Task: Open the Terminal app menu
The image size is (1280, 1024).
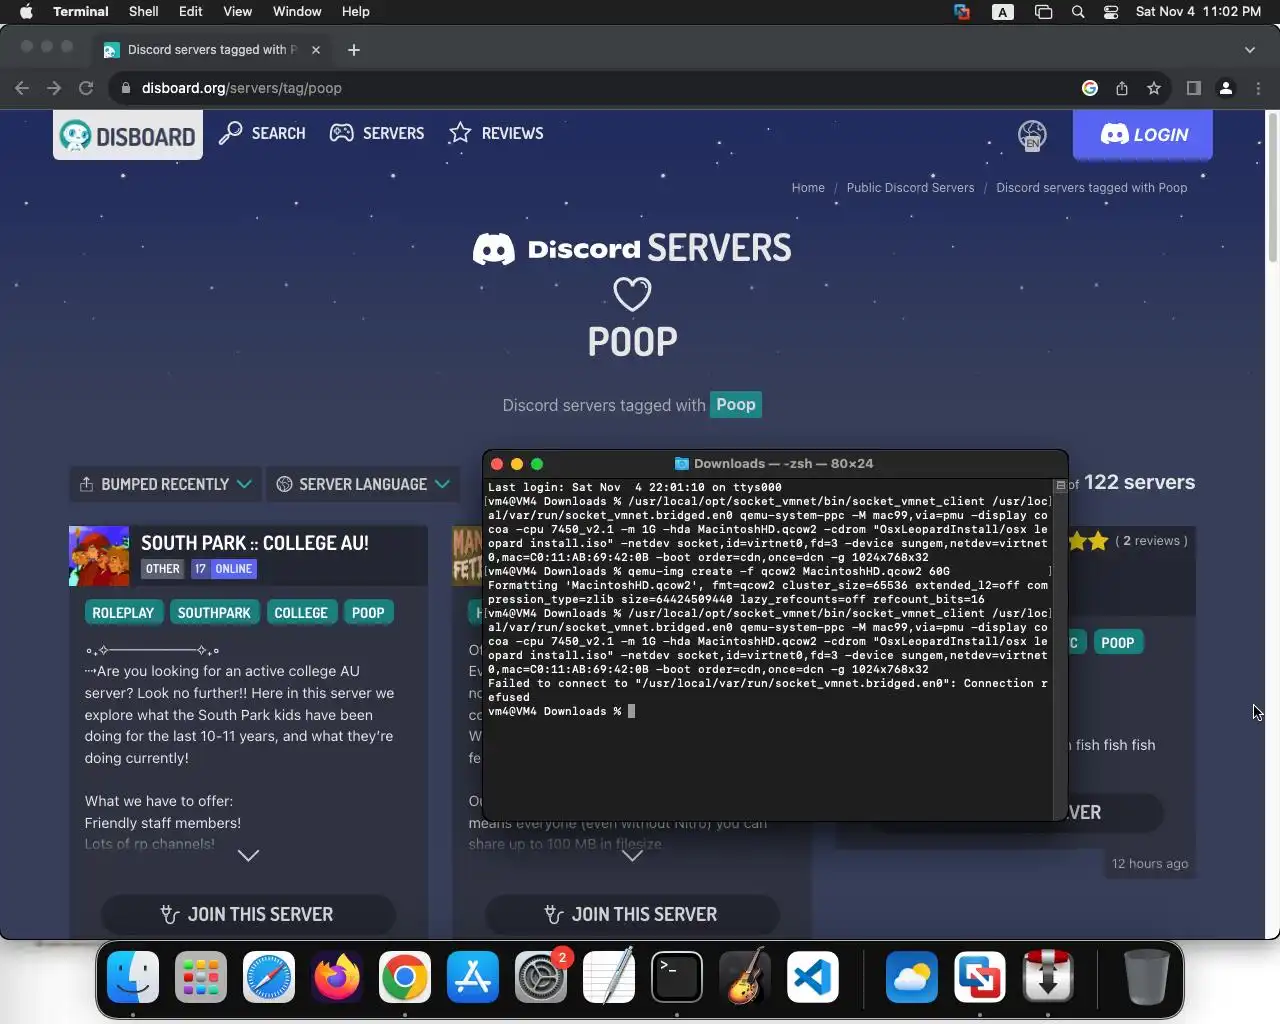Action: (81, 12)
